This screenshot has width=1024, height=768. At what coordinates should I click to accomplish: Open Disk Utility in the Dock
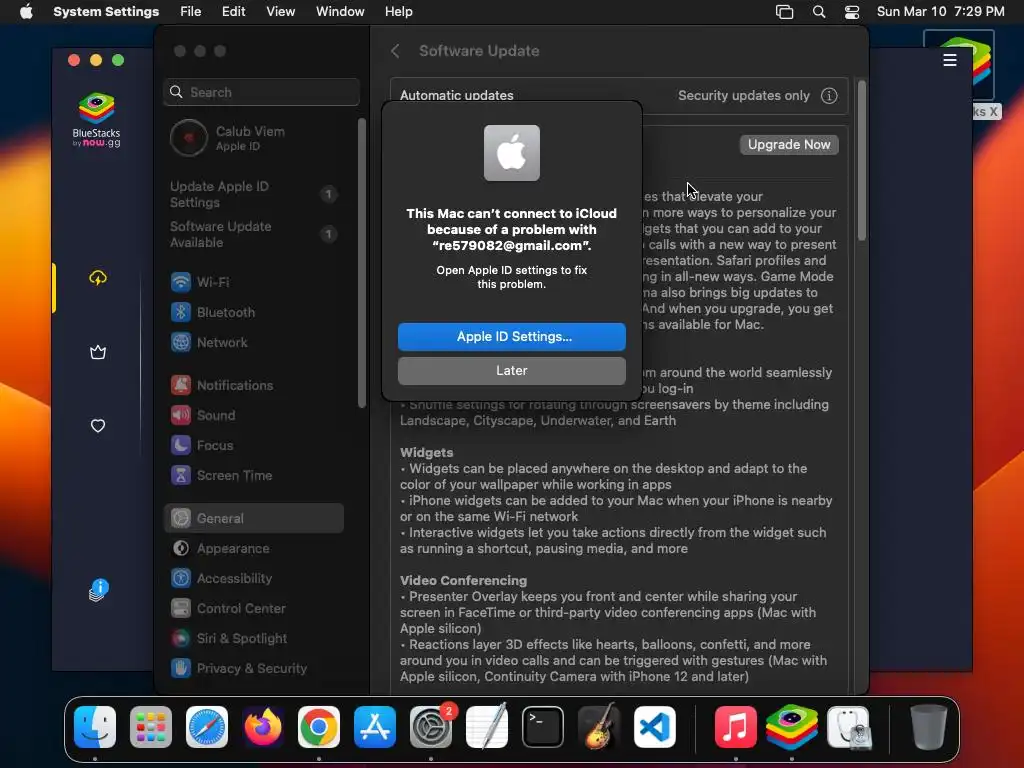pyautogui.click(x=848, y=727)
